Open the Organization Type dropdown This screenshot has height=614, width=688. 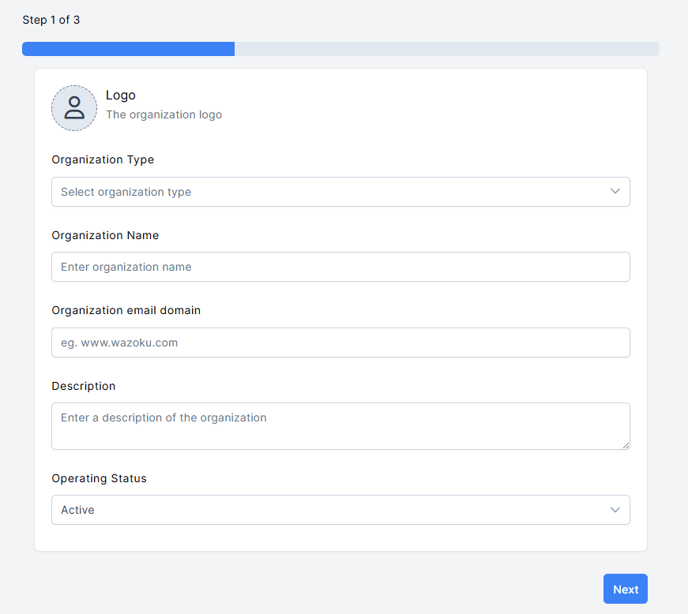point(340,192)
